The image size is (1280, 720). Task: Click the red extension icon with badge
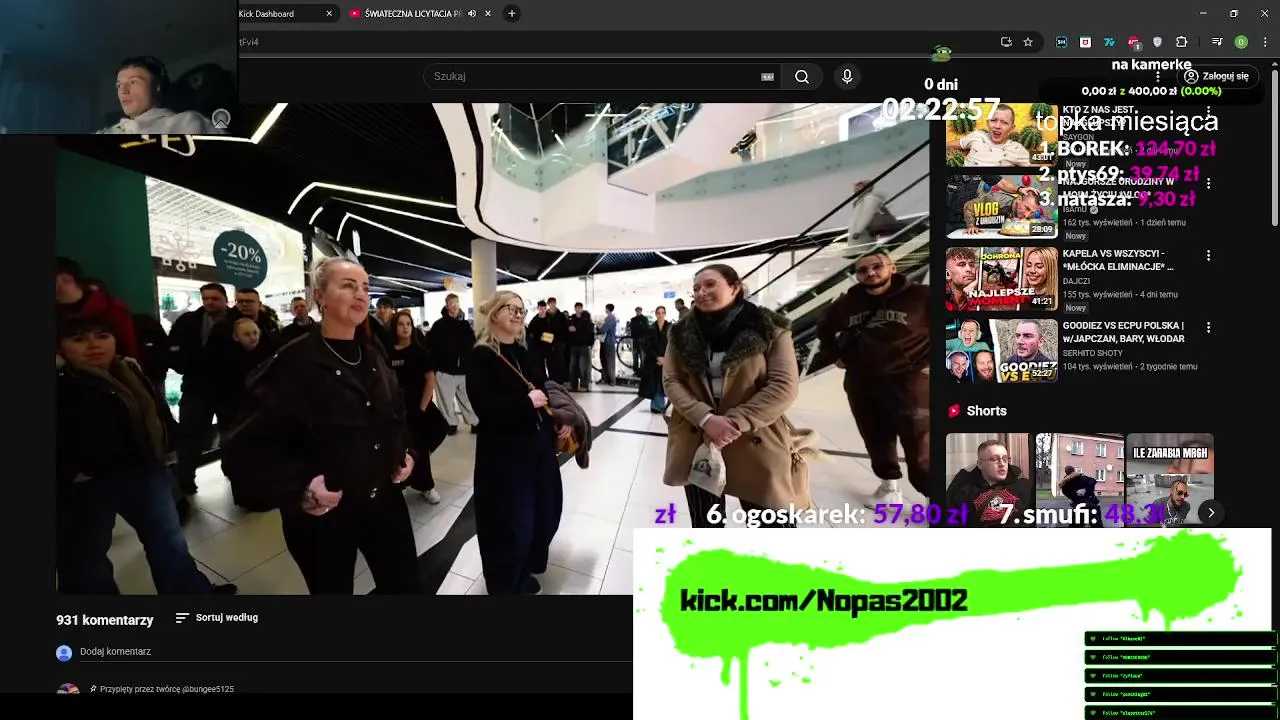point(1134,43)
